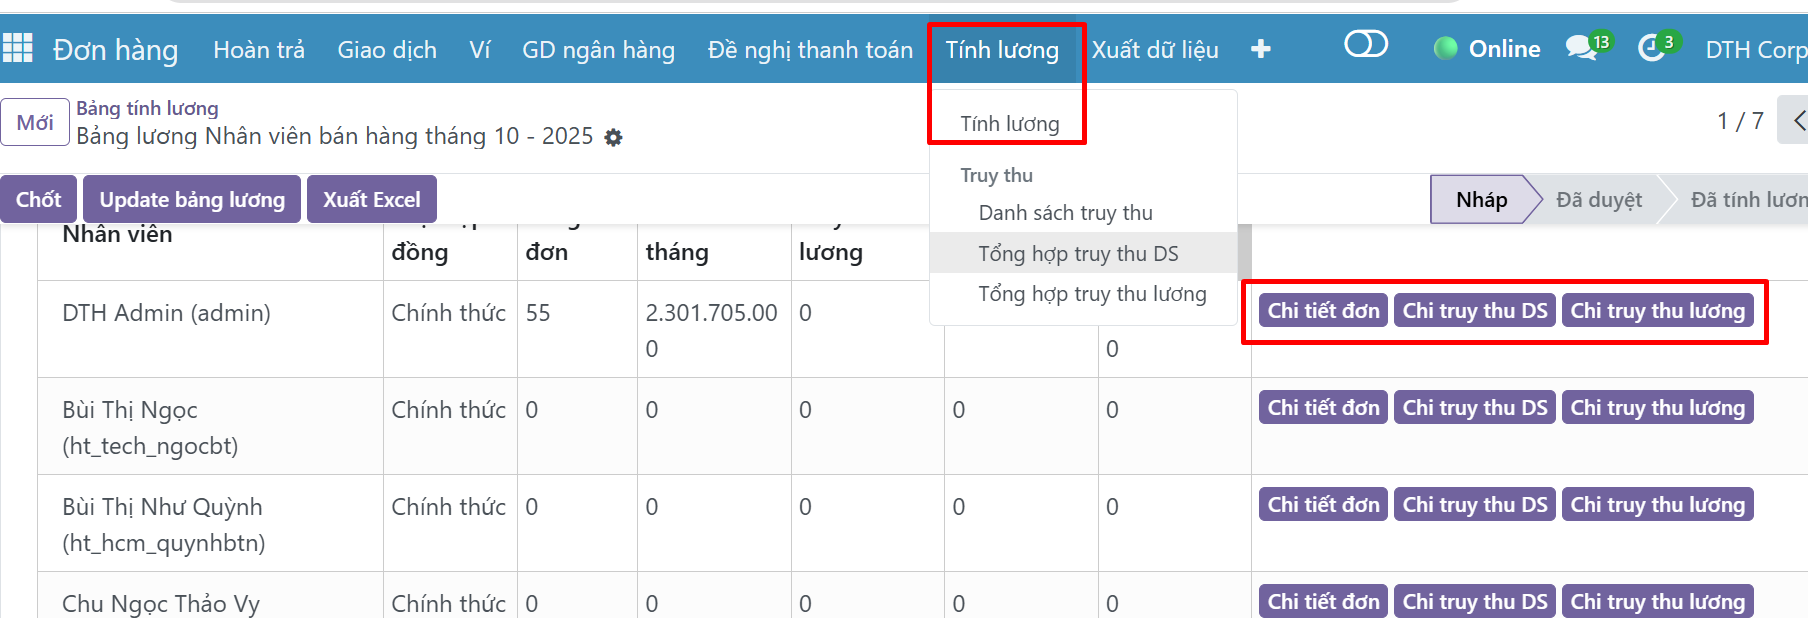
Task: Go to previous record arrow
Action: click(x=1796, y=121)
